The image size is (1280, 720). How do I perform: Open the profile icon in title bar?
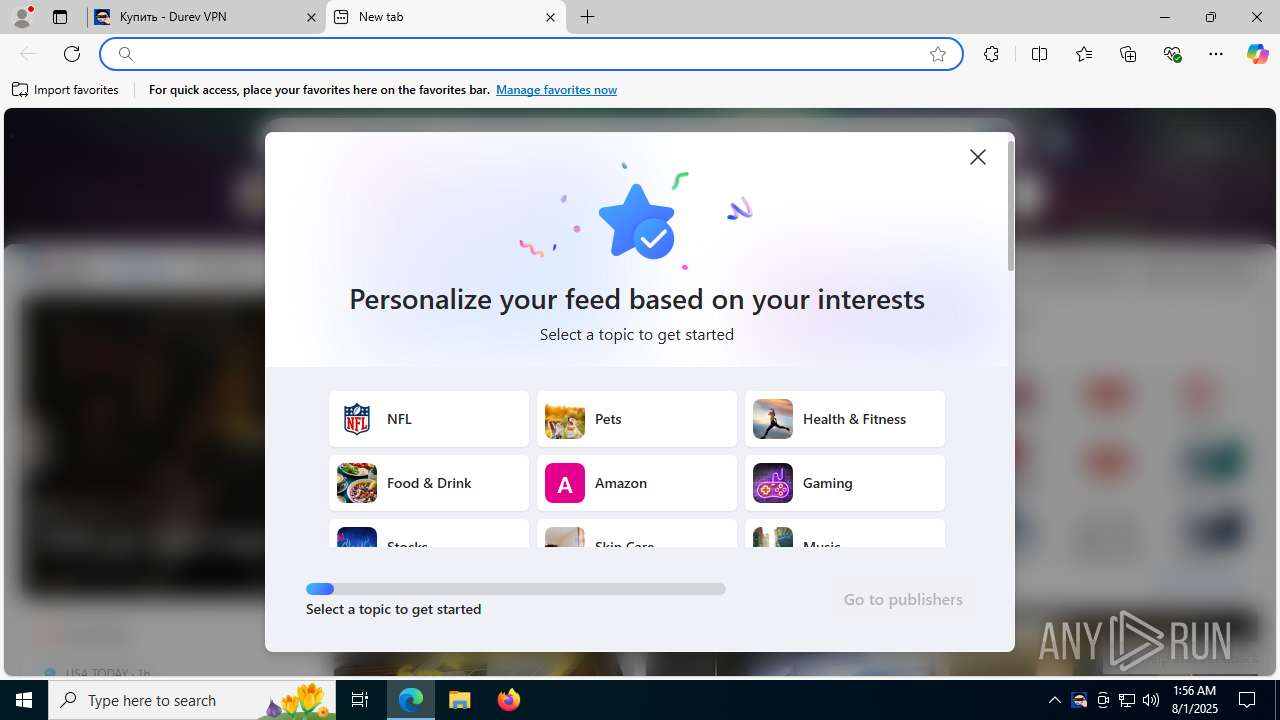[x=22, y=17]
